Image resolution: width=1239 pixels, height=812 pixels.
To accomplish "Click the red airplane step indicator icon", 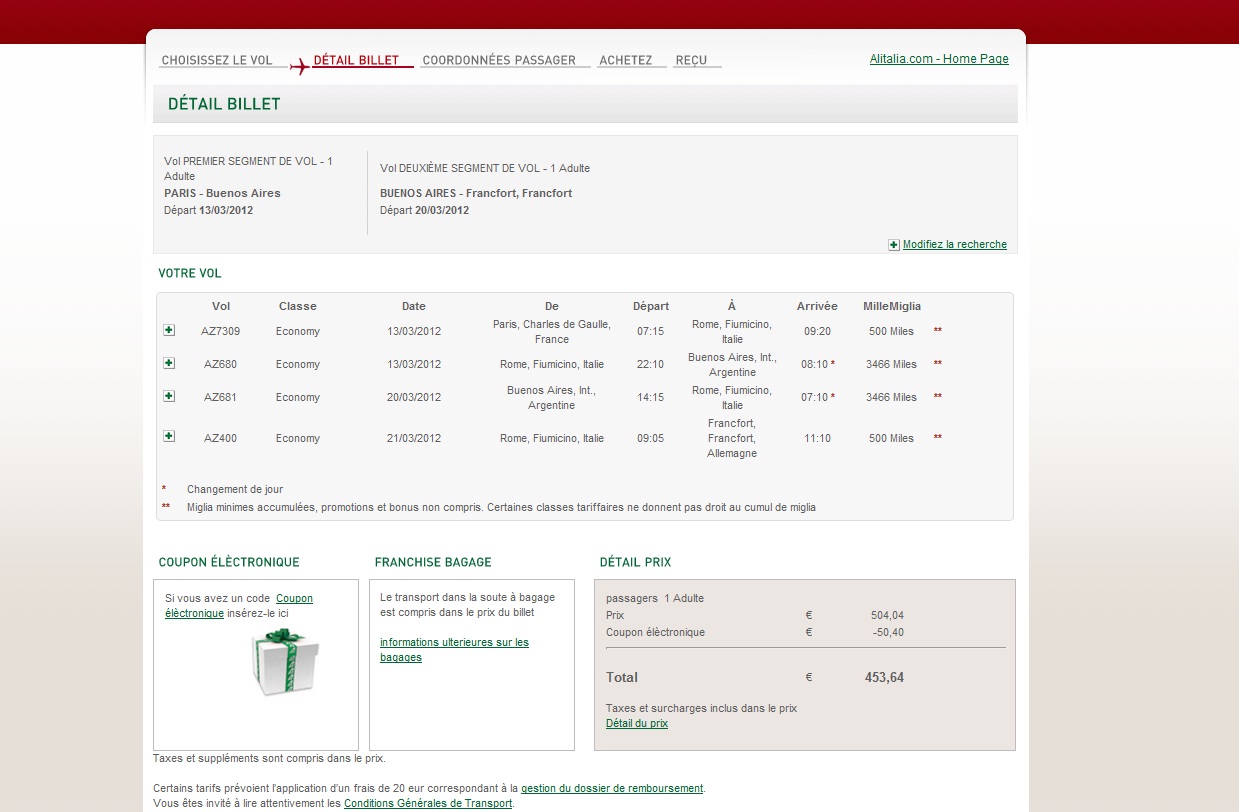I will [299, 66].
